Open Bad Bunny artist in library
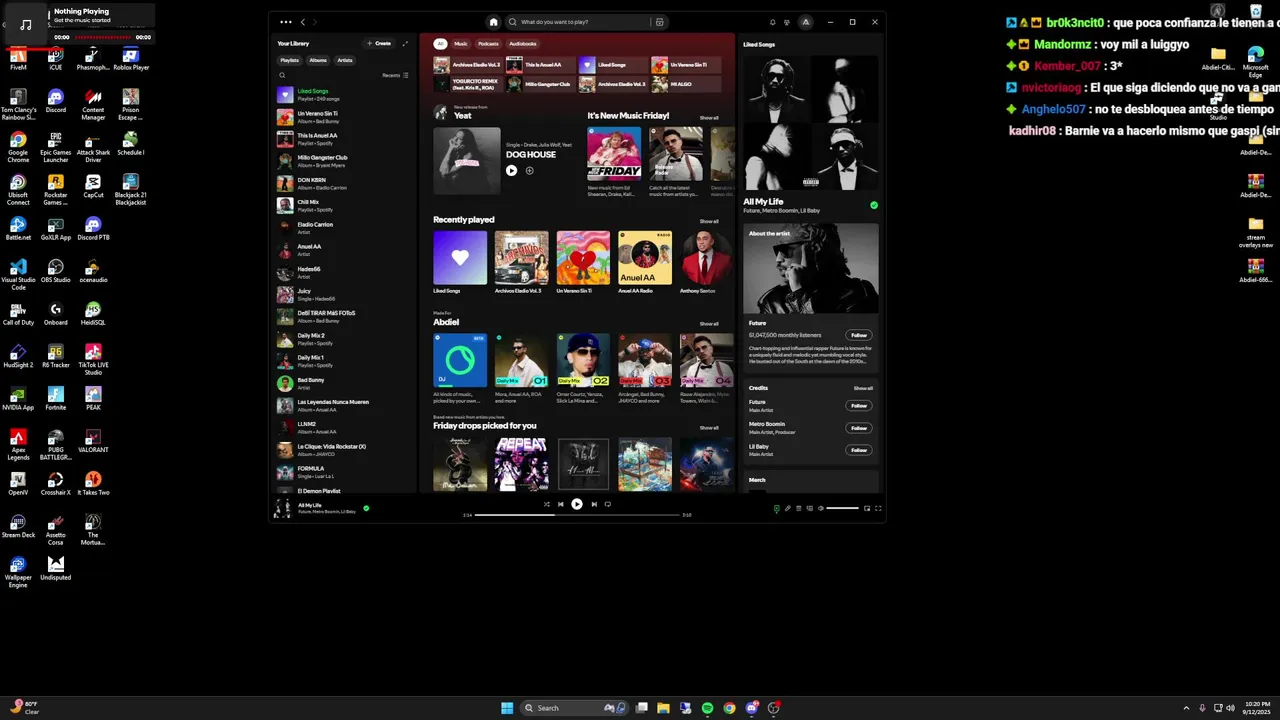The image size is (1280, 720). point(345,383)
